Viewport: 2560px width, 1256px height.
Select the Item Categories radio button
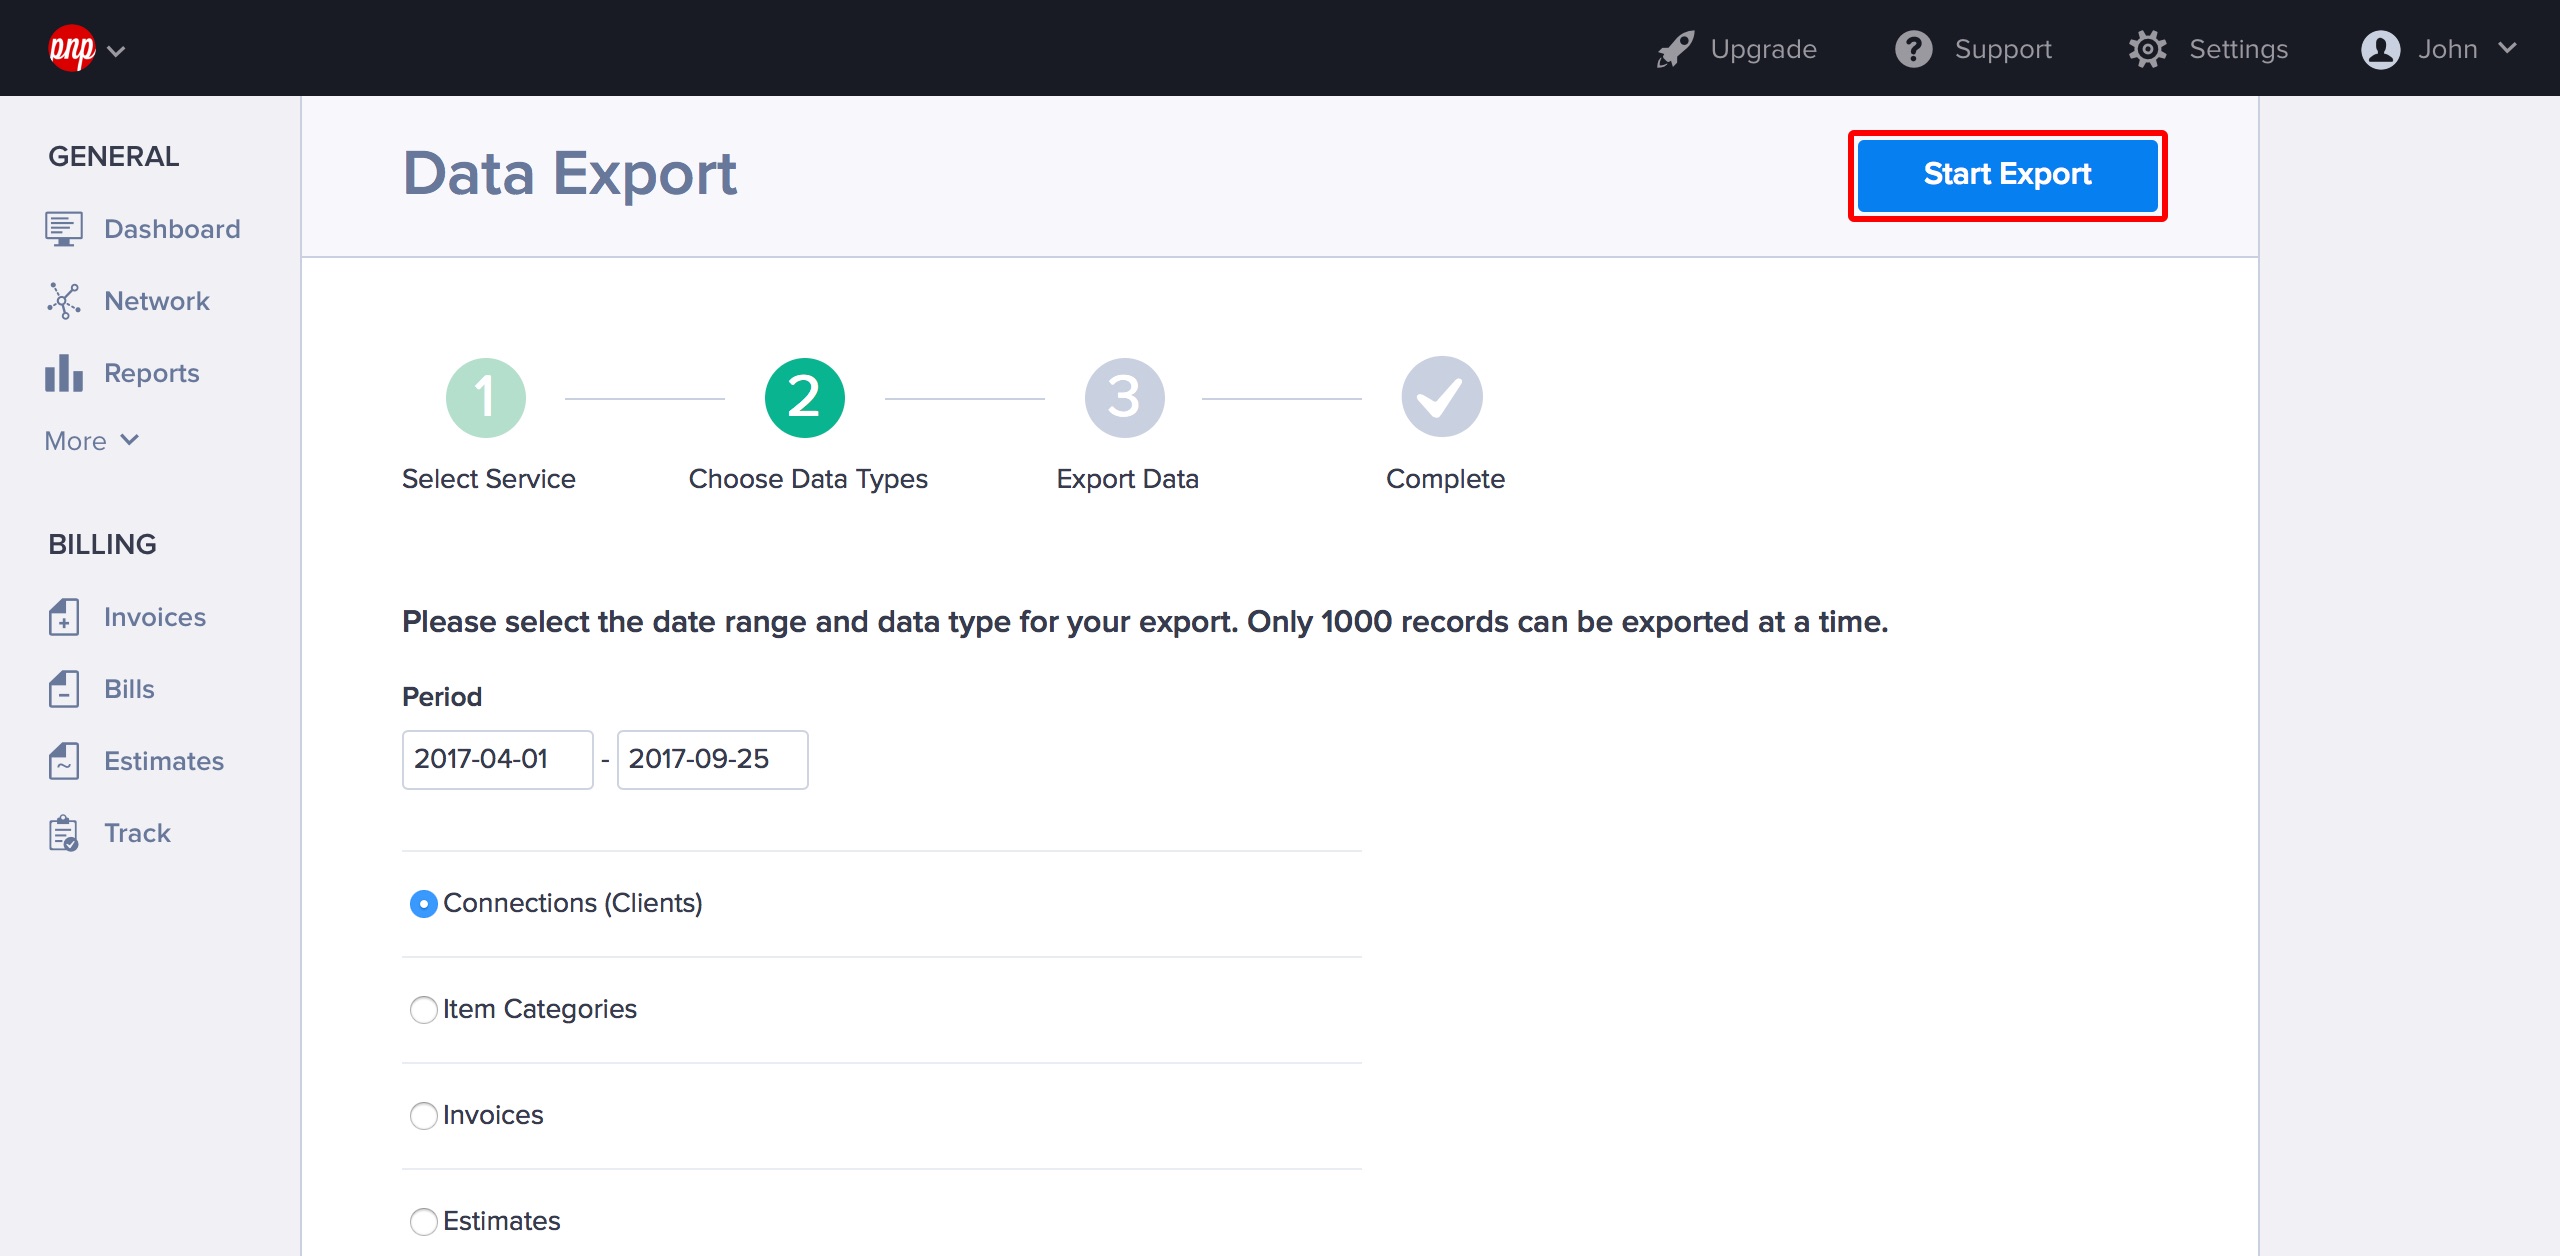(x=424, y=1009)
